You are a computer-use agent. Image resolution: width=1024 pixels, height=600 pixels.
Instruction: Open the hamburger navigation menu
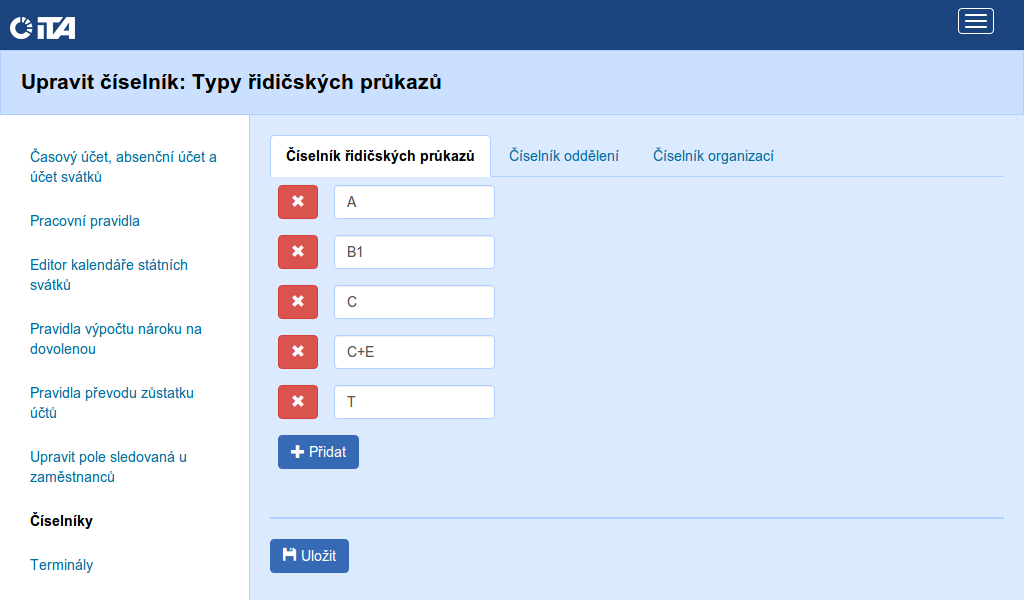tap(975, 21)
